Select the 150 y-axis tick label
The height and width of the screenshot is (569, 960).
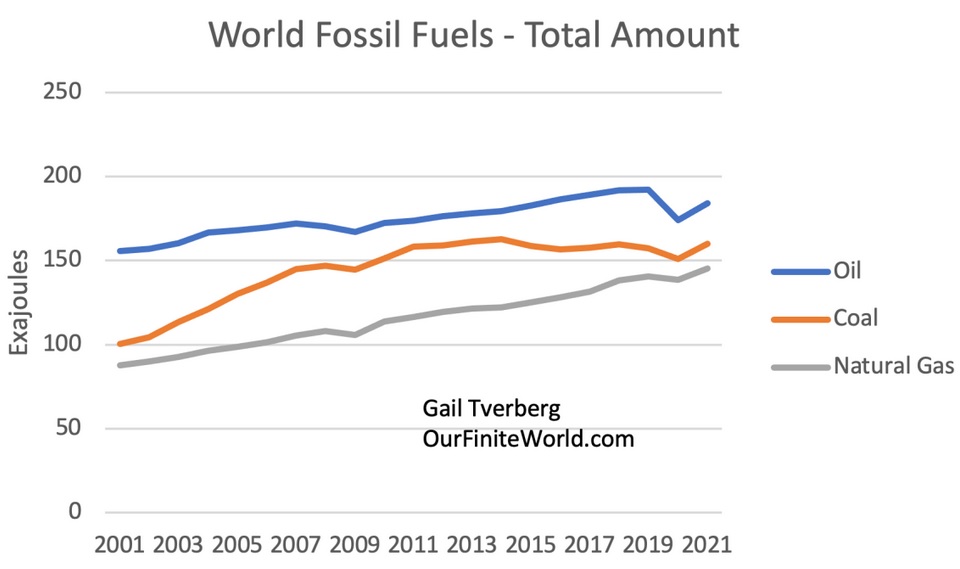(x=62, y=261)
